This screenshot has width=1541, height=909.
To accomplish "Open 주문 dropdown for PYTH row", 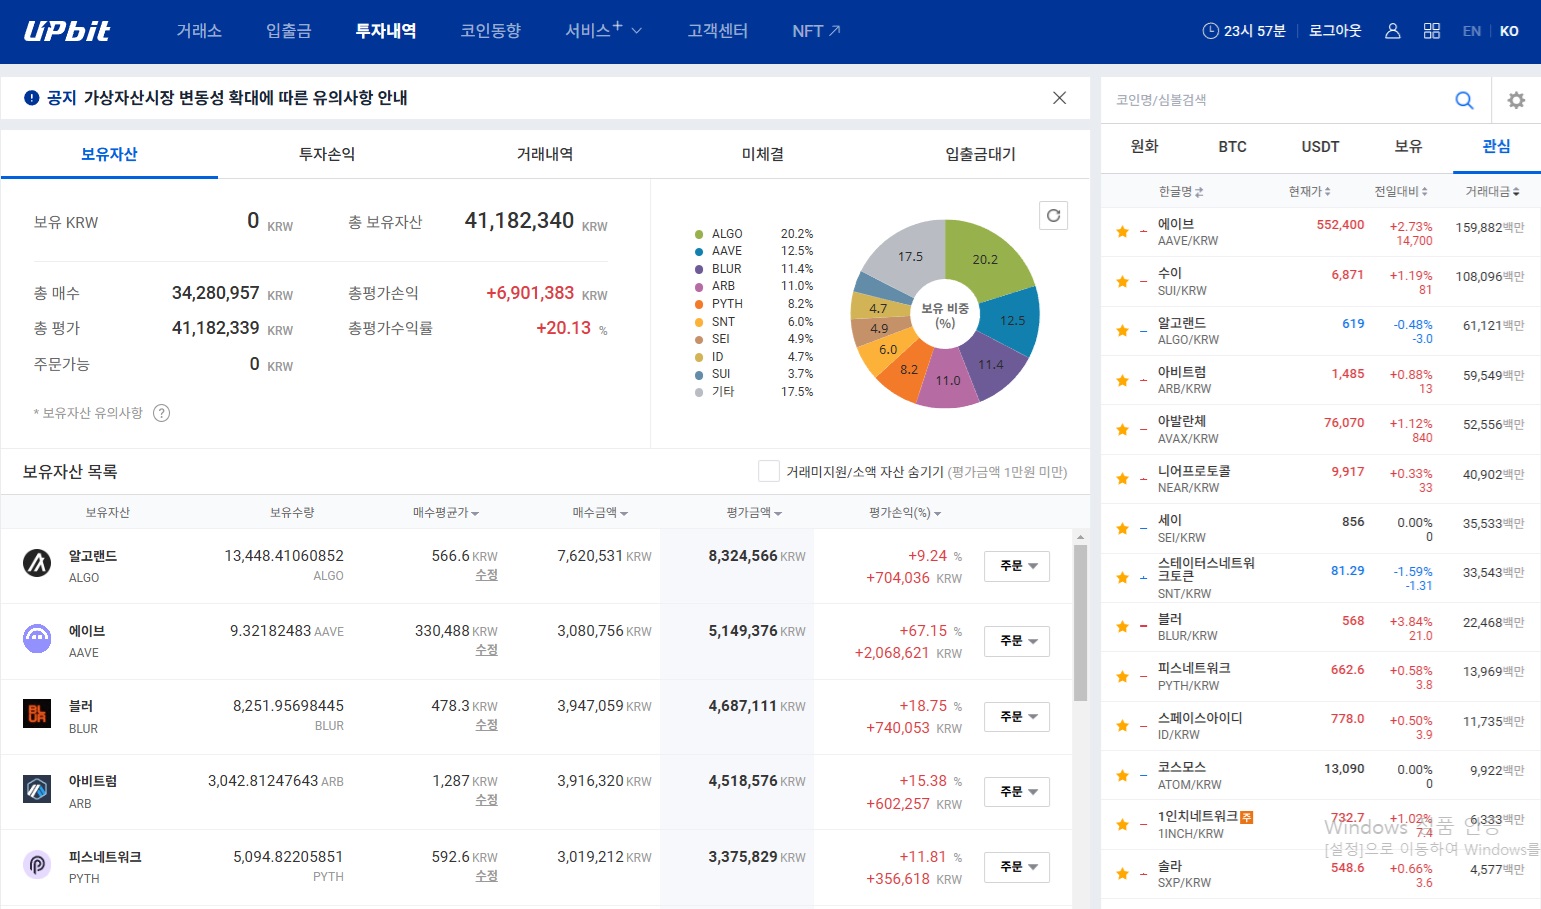I will tap(1017, 867).
